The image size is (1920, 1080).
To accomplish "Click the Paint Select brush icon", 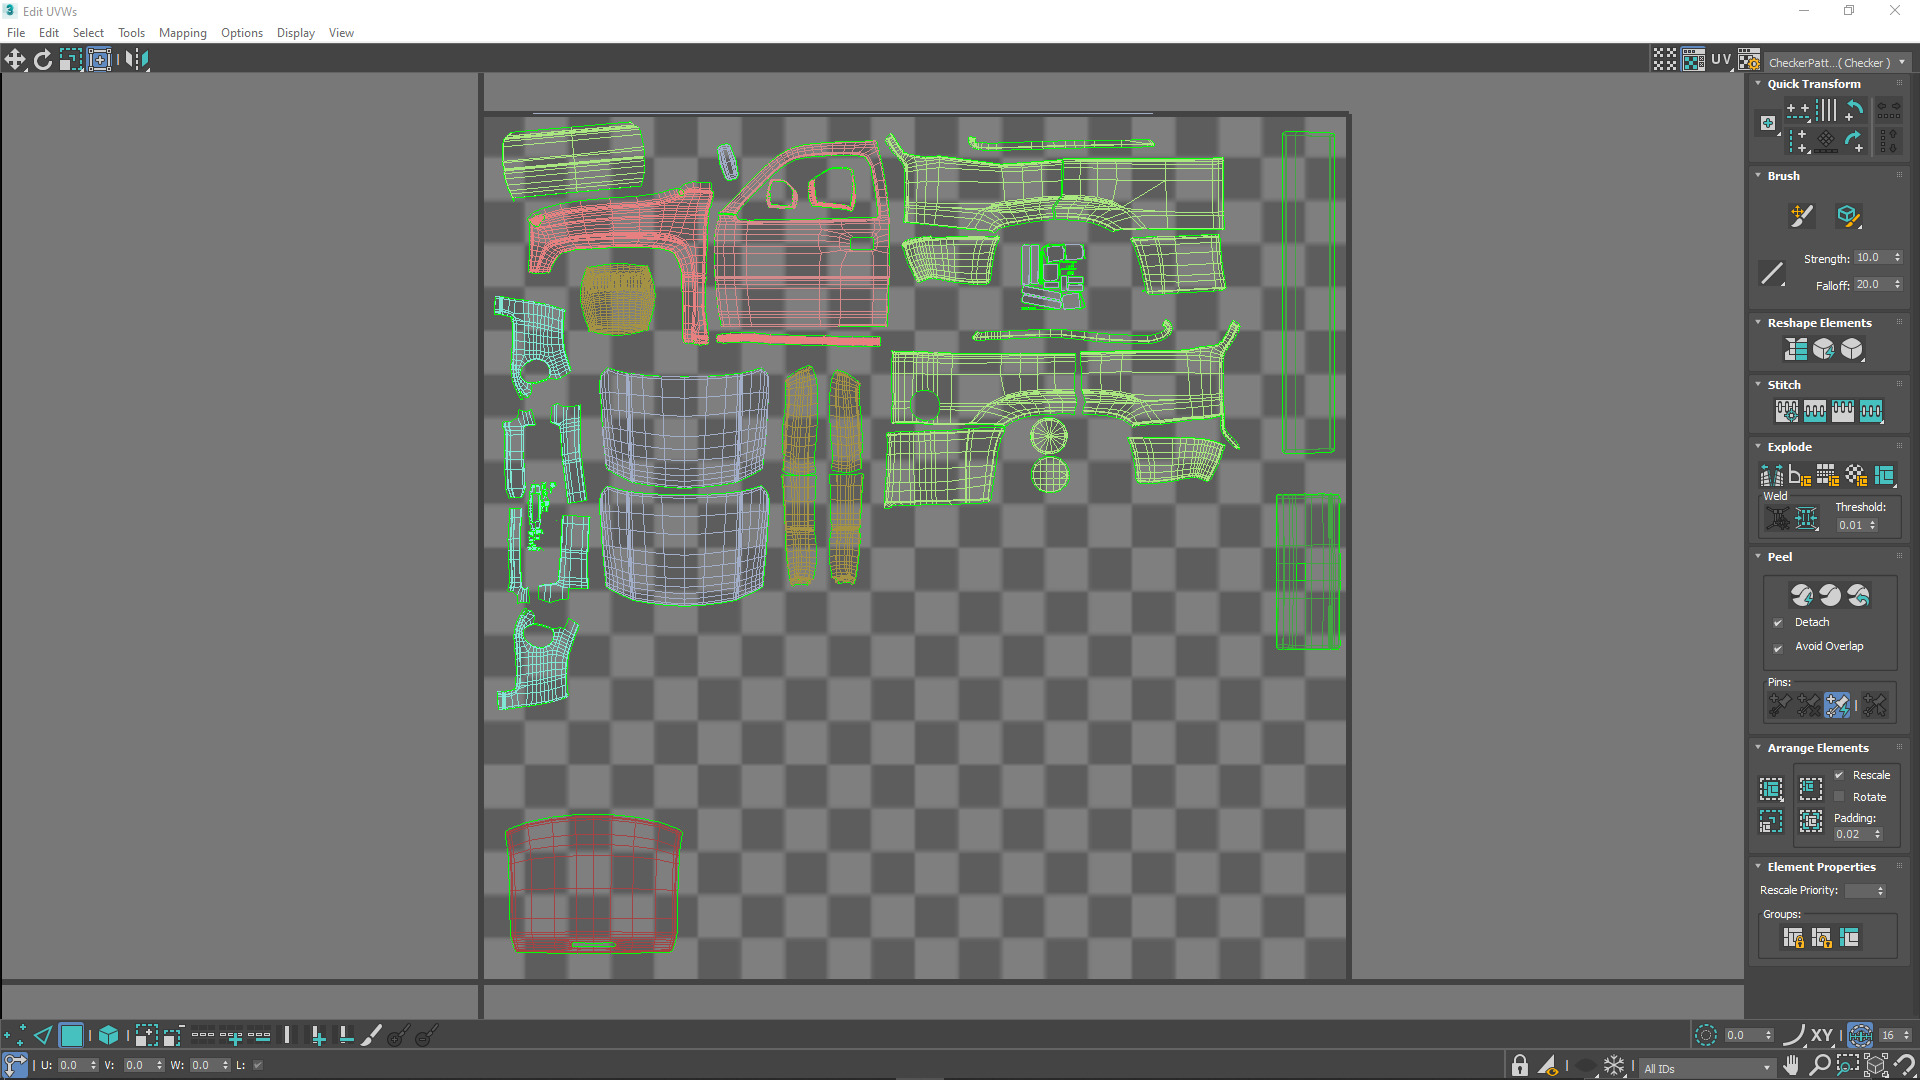I will [x=371, y=1036].
